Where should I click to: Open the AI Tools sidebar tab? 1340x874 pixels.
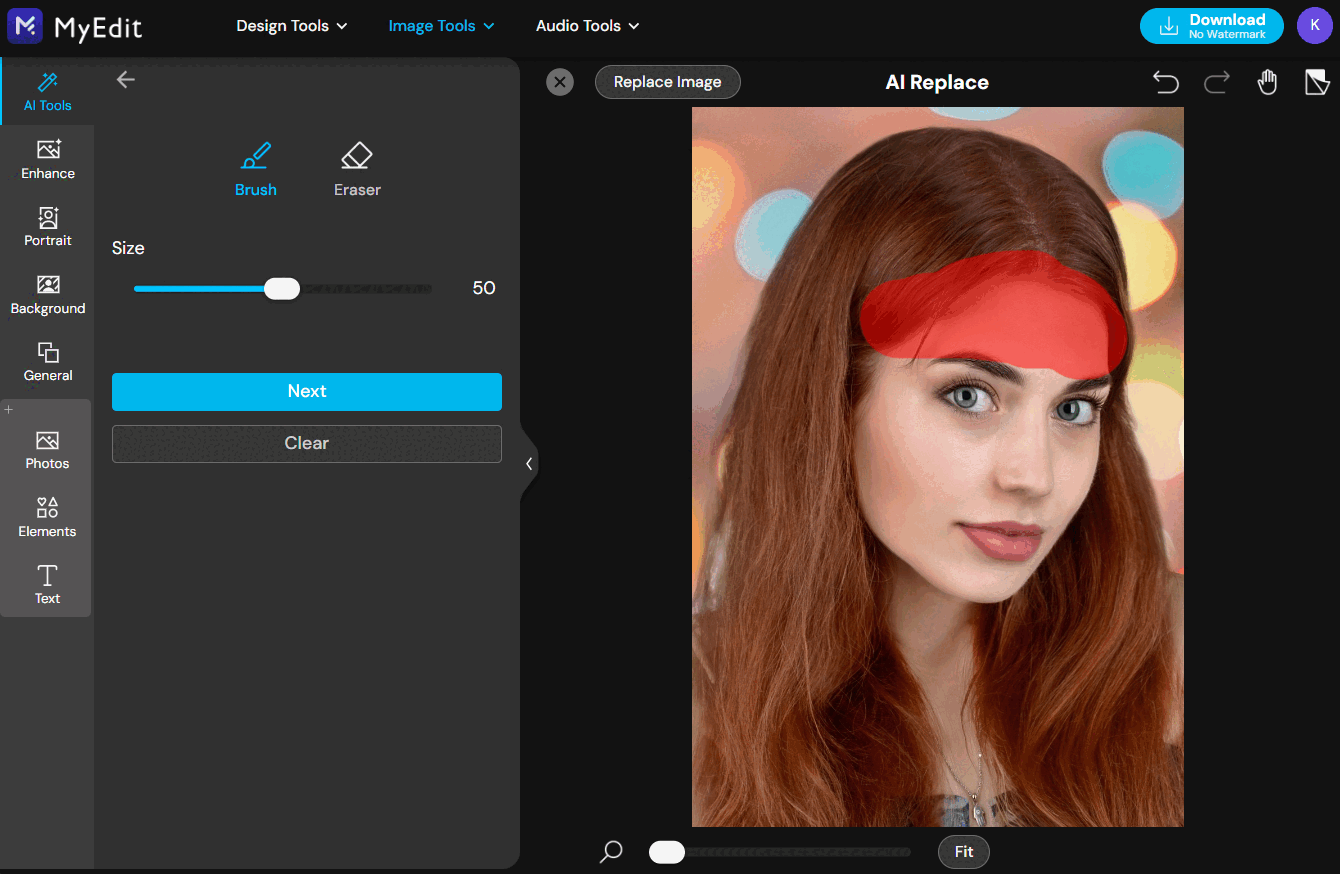[x=48, y=91]
